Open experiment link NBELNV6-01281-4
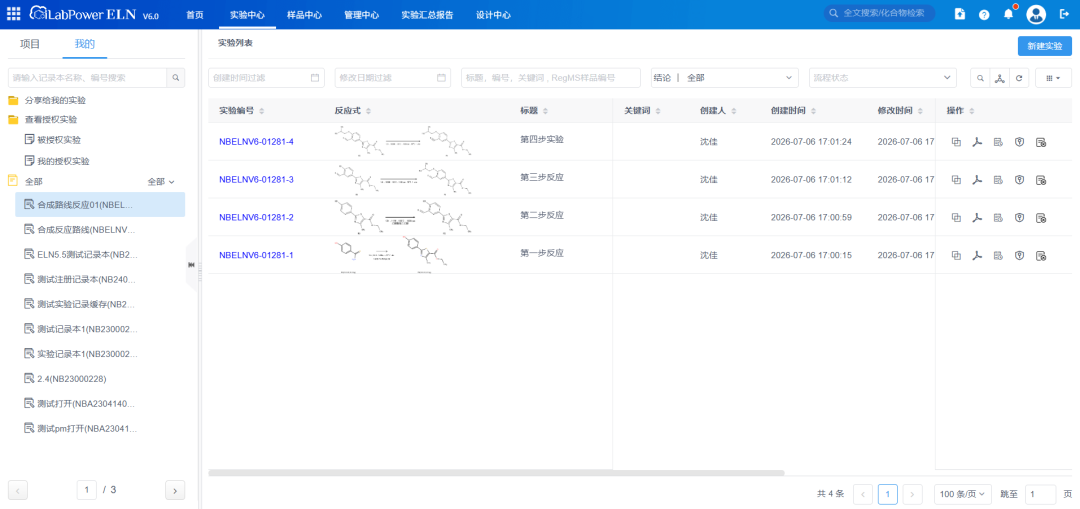The height and width of the screenshot is (509, 1080). pyautogui.click(x=256, y=142)
